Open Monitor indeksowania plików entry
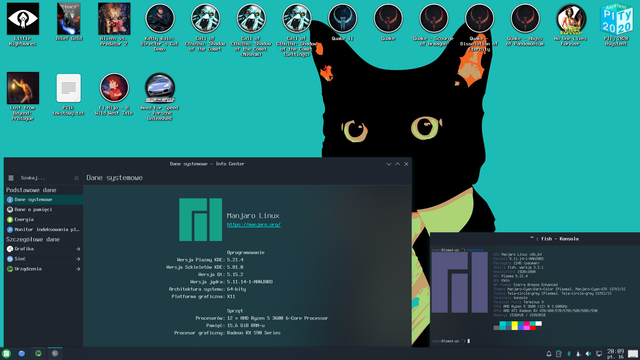Screen dimensions: 640x360 (x=44, y=230)
